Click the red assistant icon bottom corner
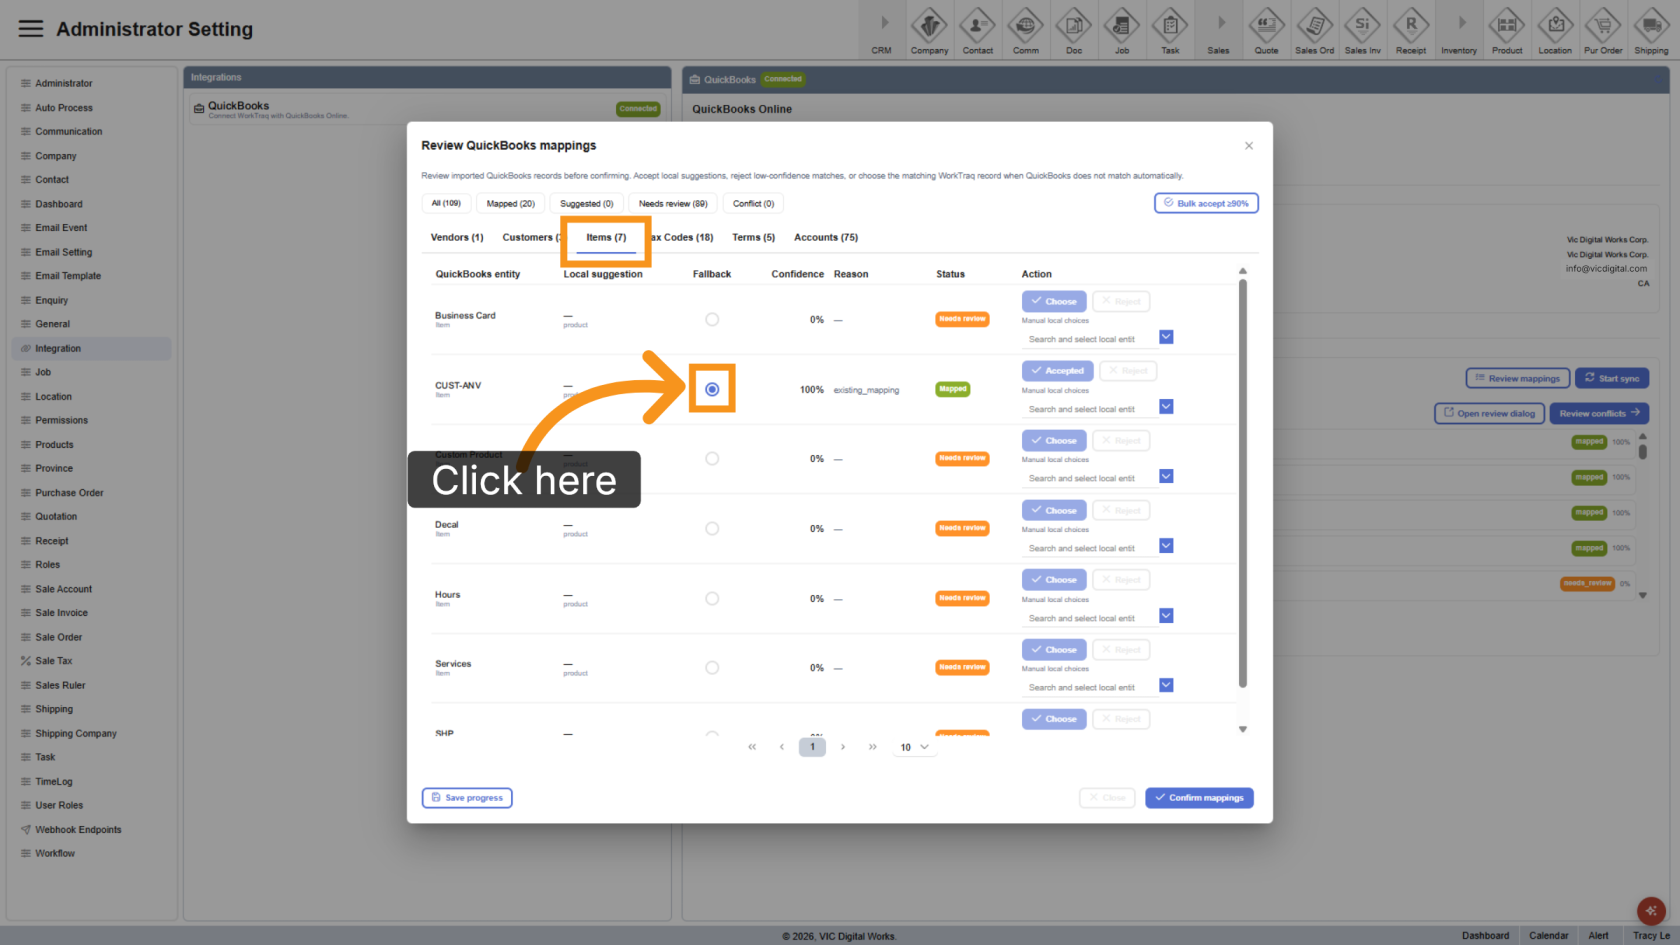The height and width of the screenshot is (945, 1680). pos(1651,911)
